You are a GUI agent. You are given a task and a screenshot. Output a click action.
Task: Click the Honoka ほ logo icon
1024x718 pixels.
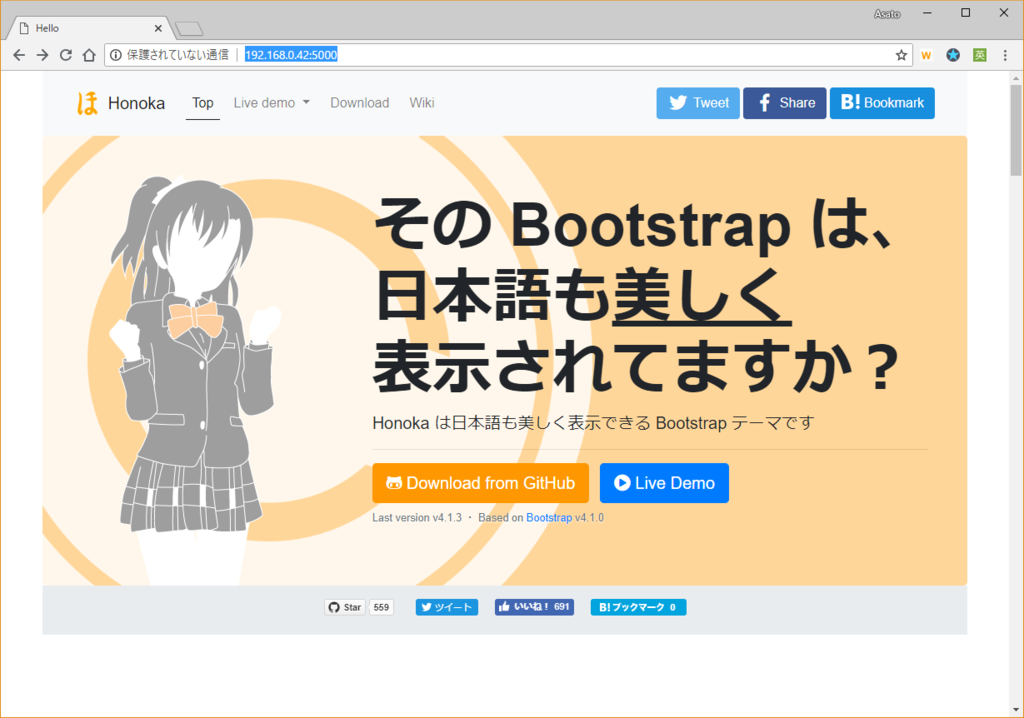click(x=88, y=103)
